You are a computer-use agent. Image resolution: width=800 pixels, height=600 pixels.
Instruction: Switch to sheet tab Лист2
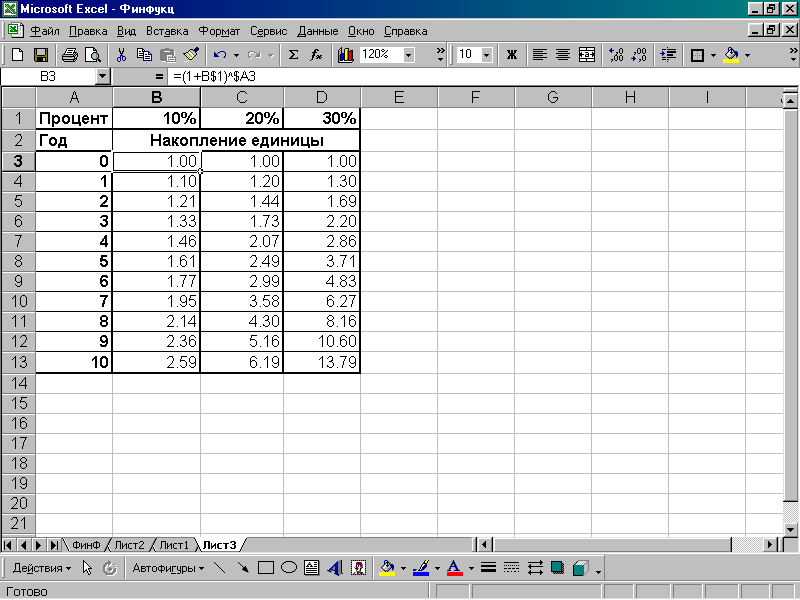pyautogui.click(x=129, y=545)
